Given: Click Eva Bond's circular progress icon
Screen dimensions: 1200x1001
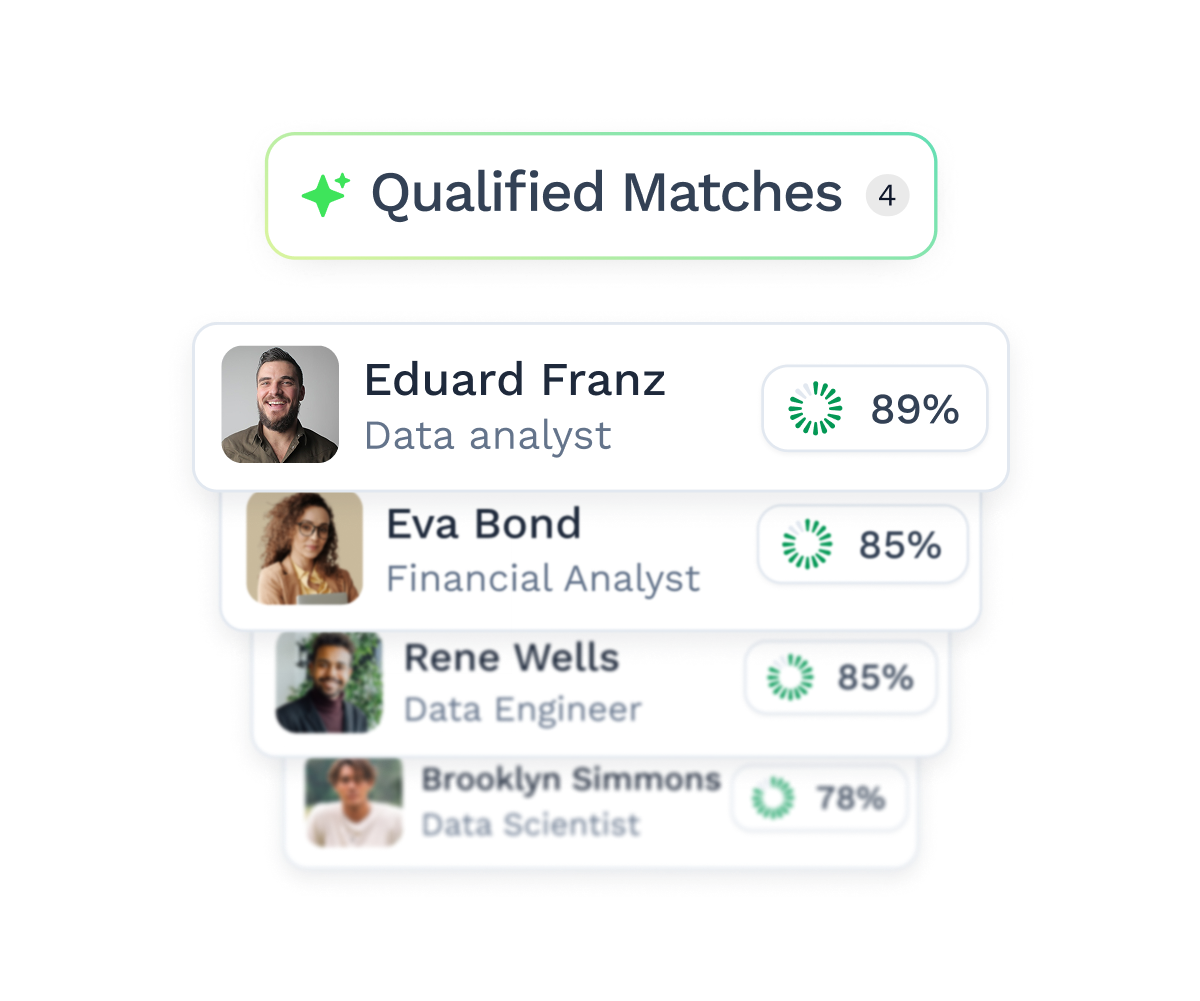Looking at the screenshot, I should click(807, 545).
